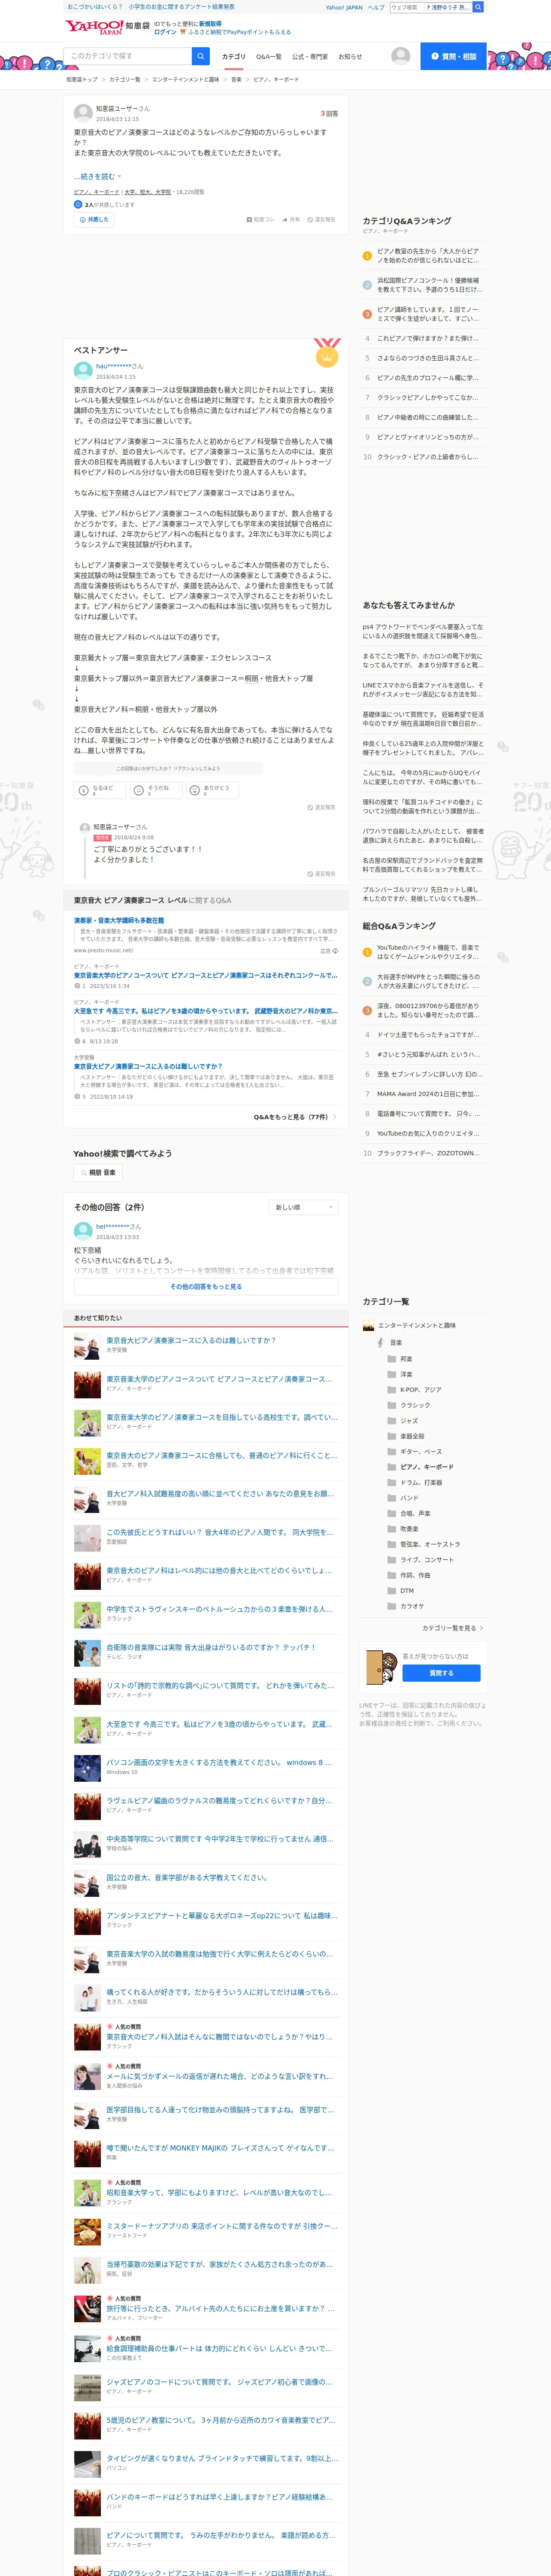Click the blue 共感 circle icon
Image resolution: width=551 pixels, height=2576 pixels.
(x=79, y=205)
